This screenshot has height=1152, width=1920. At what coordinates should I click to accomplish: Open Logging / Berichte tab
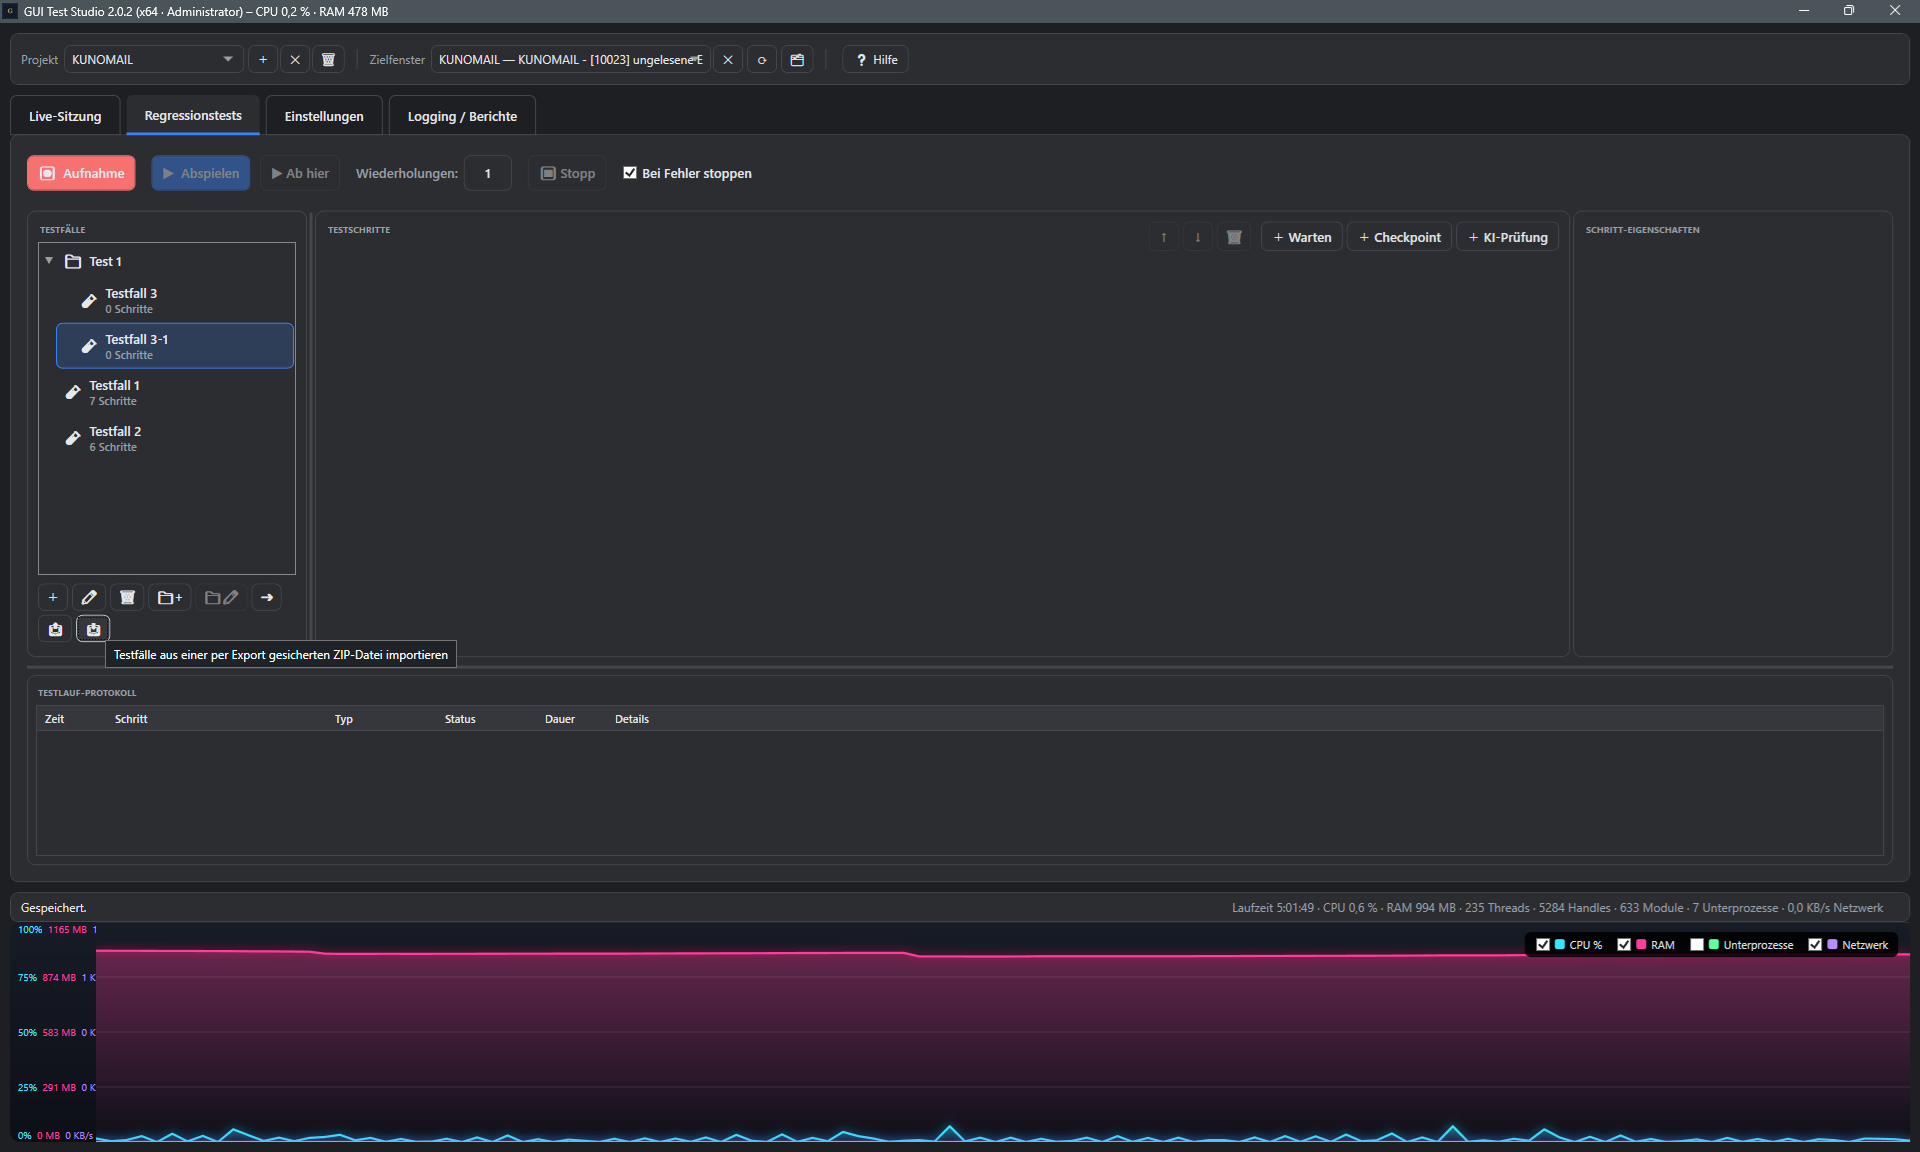(x=462, y=116)
